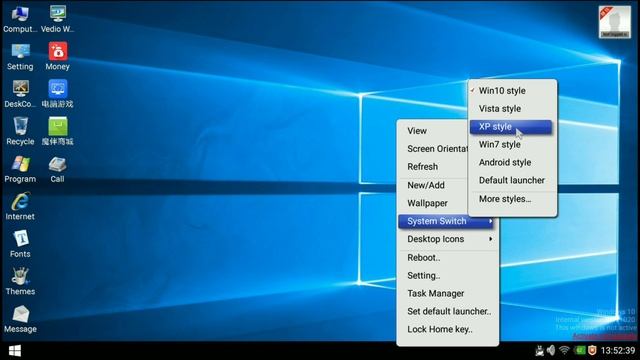Open the Recycle bin icon
Image resolution: width=640 pixels, height=360 pixels.
click(x=20, y=131)
